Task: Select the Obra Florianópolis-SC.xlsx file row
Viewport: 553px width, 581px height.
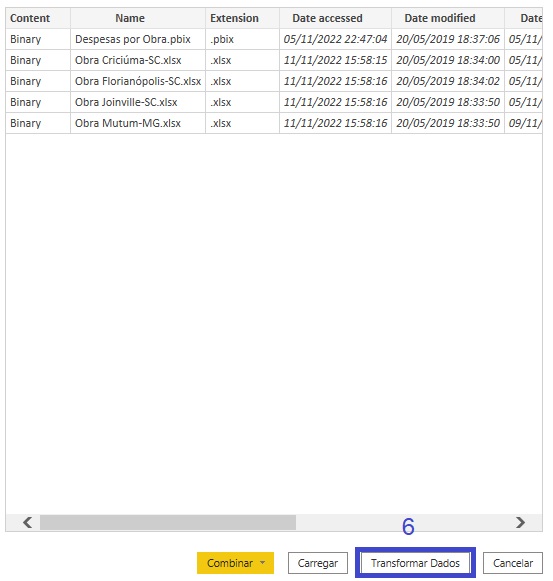Action: (x=274, y=81)
